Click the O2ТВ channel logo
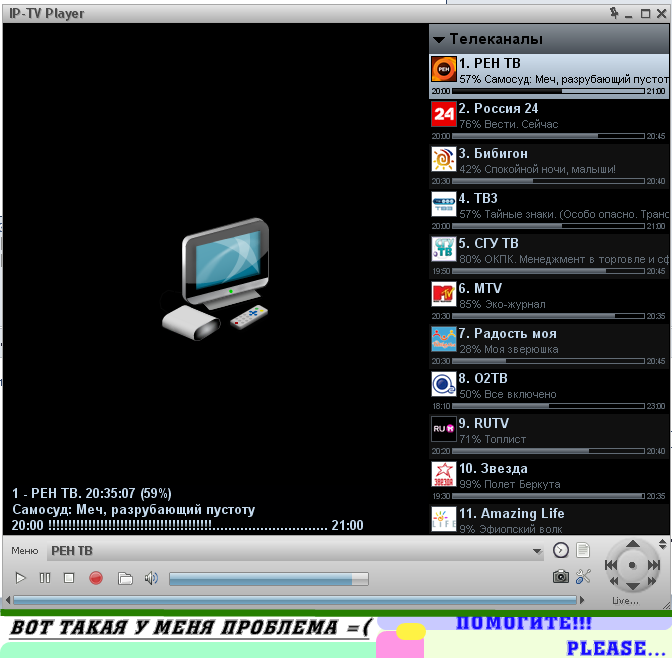672x658 pixels. pos(444,384)
